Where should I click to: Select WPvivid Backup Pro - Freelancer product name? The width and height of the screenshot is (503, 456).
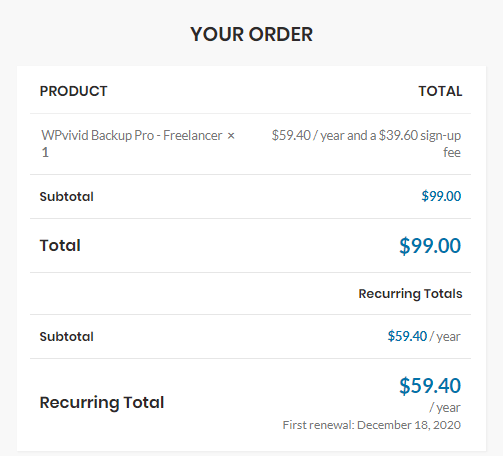point(132,136)
